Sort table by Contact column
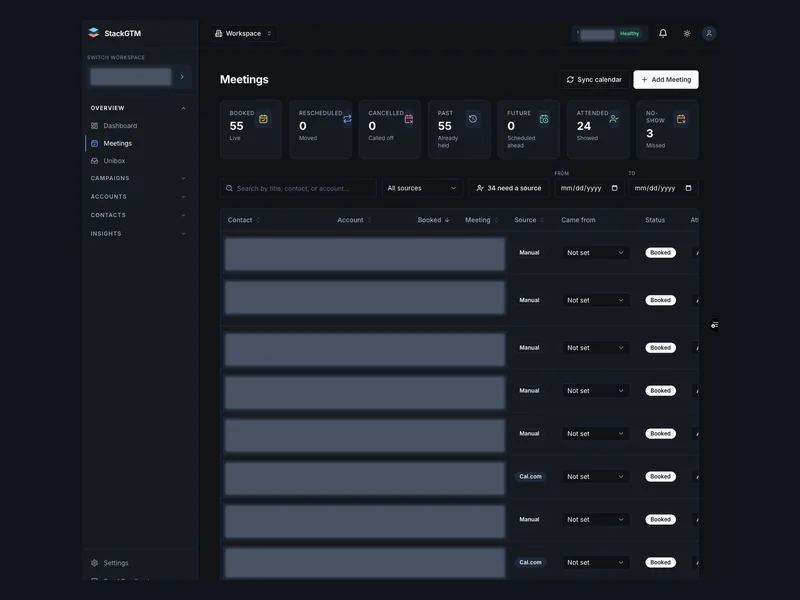The width and height of the screenshot is (800, 600). point(244,220)
